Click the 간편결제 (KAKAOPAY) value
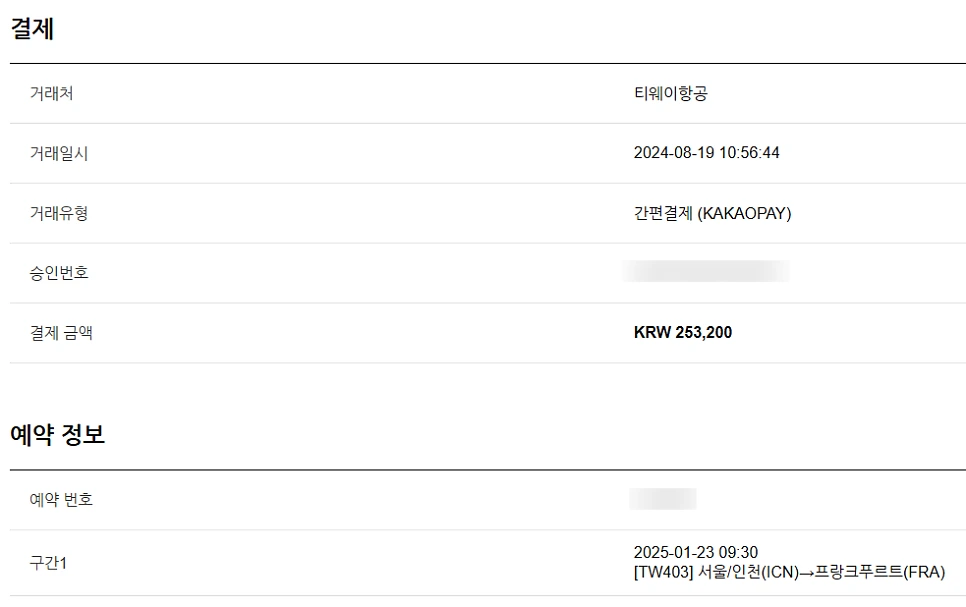 click(713, 213)
